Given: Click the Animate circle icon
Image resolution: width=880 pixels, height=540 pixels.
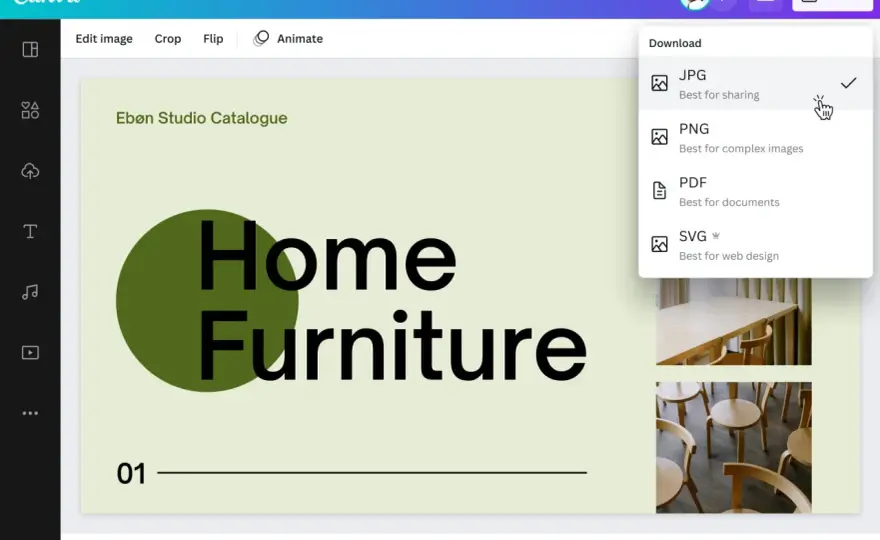Looking at the screenshot, I should point(261,38).
